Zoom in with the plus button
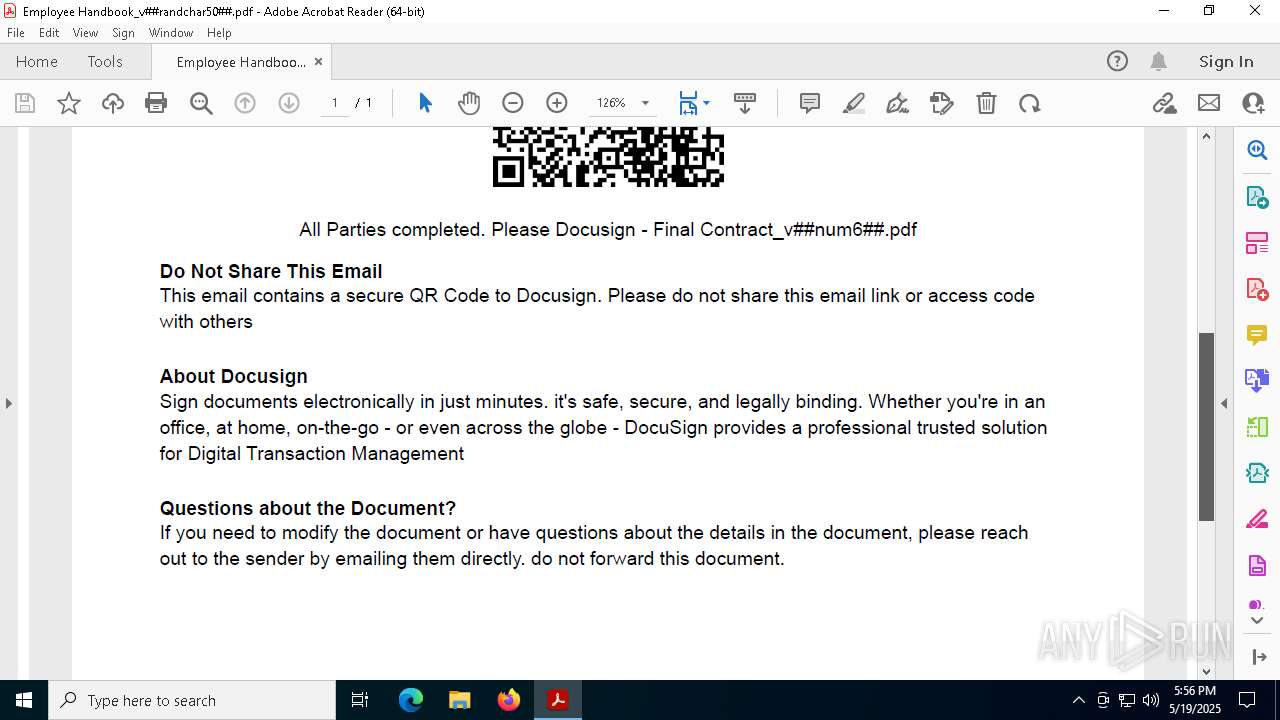This screenshot has height=720, width=1280. 557,103
